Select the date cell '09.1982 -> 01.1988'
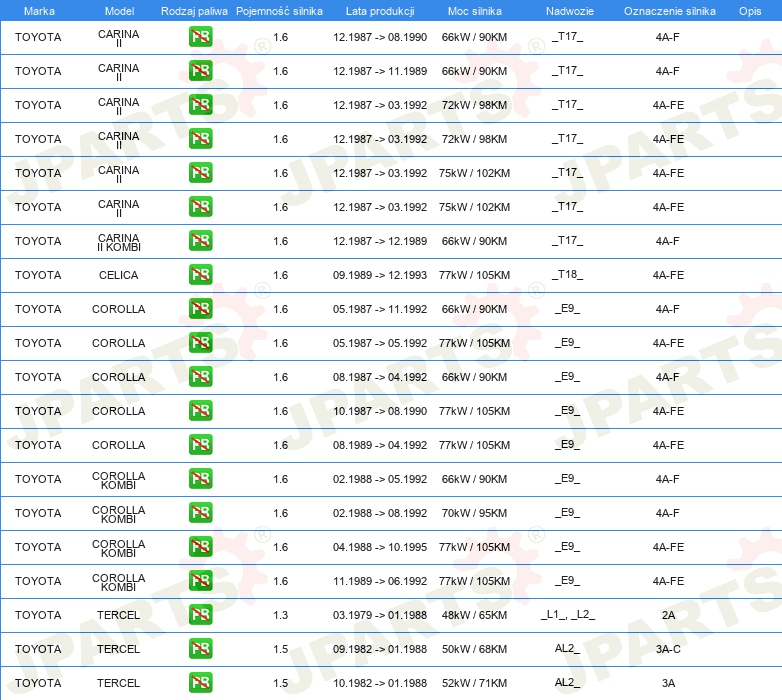The height and width of the screenshot is (700, 782). tap(380, 649)
